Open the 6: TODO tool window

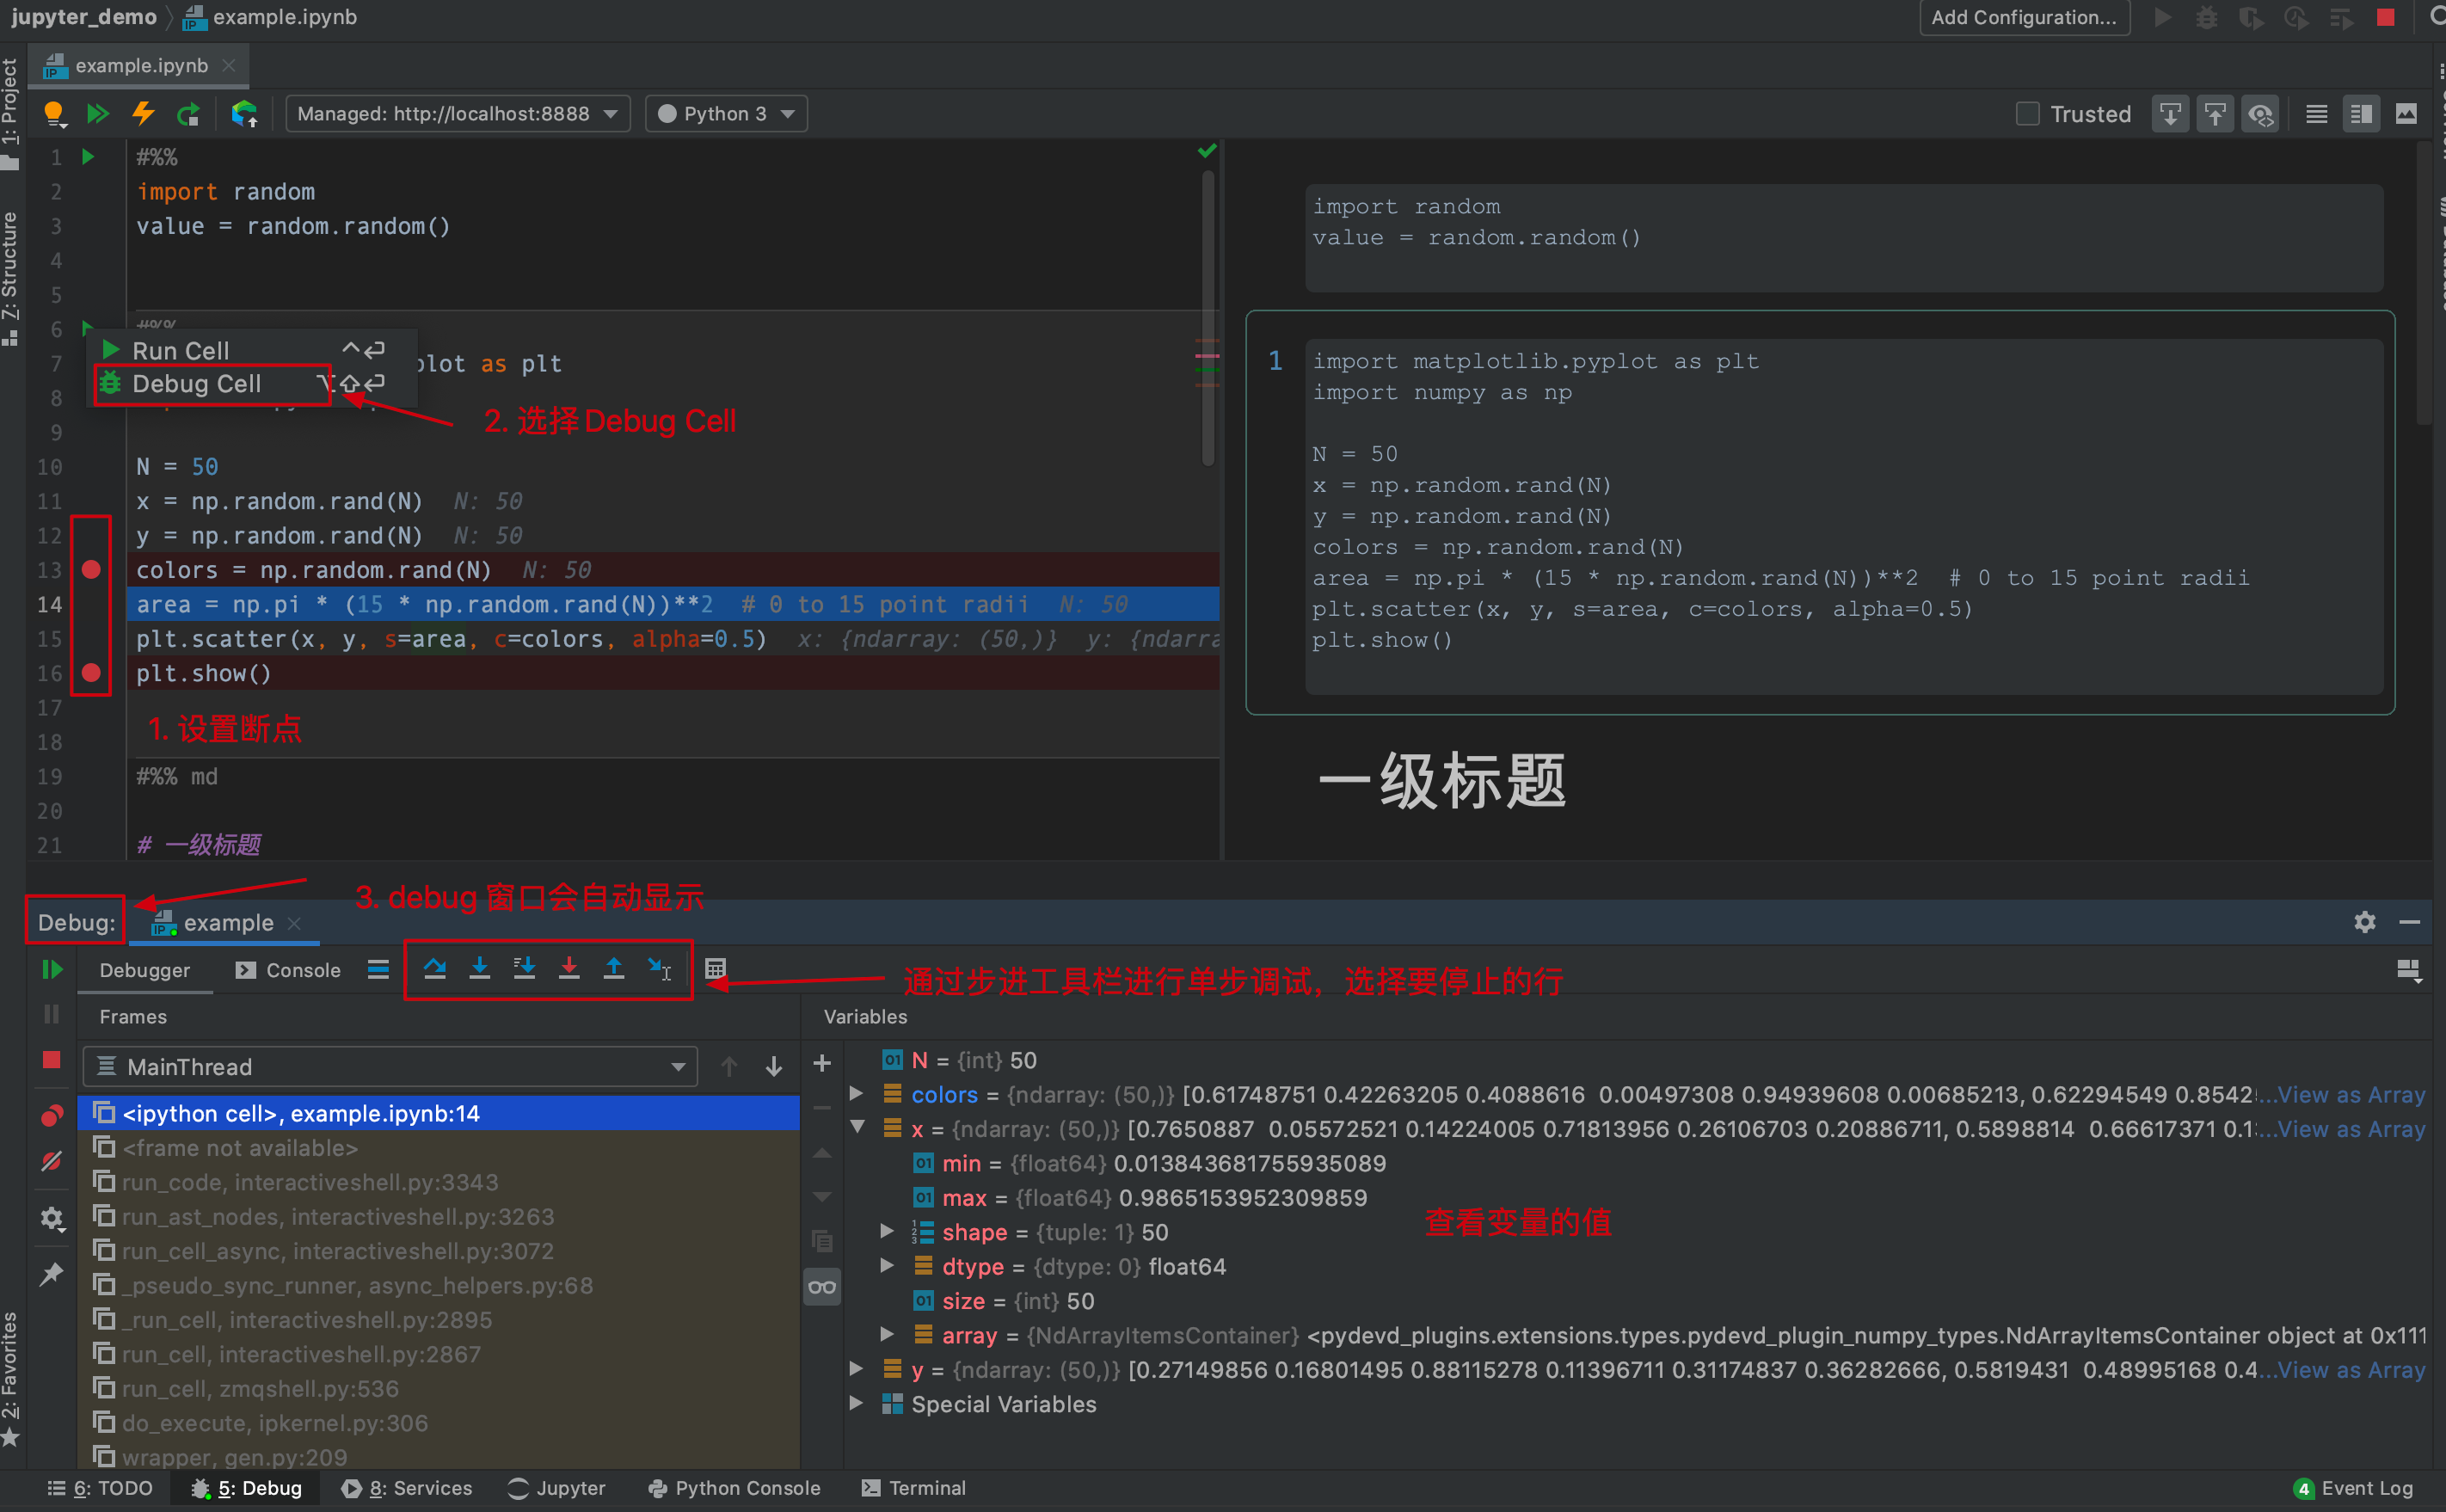100,1488
